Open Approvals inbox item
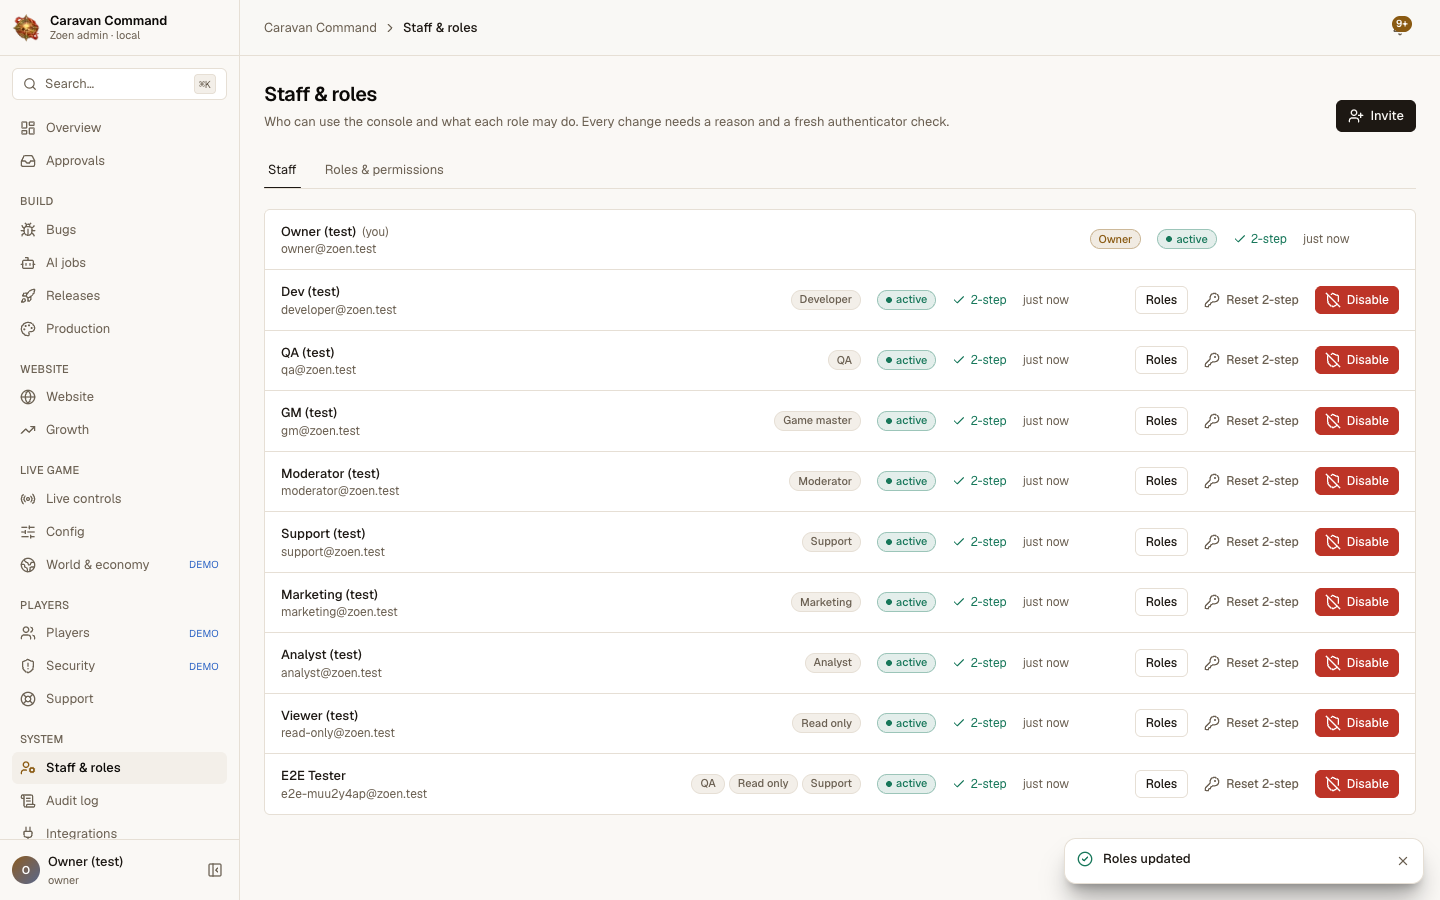The height and width of the screenshot is (900, 1440). (x=119, y=161)
